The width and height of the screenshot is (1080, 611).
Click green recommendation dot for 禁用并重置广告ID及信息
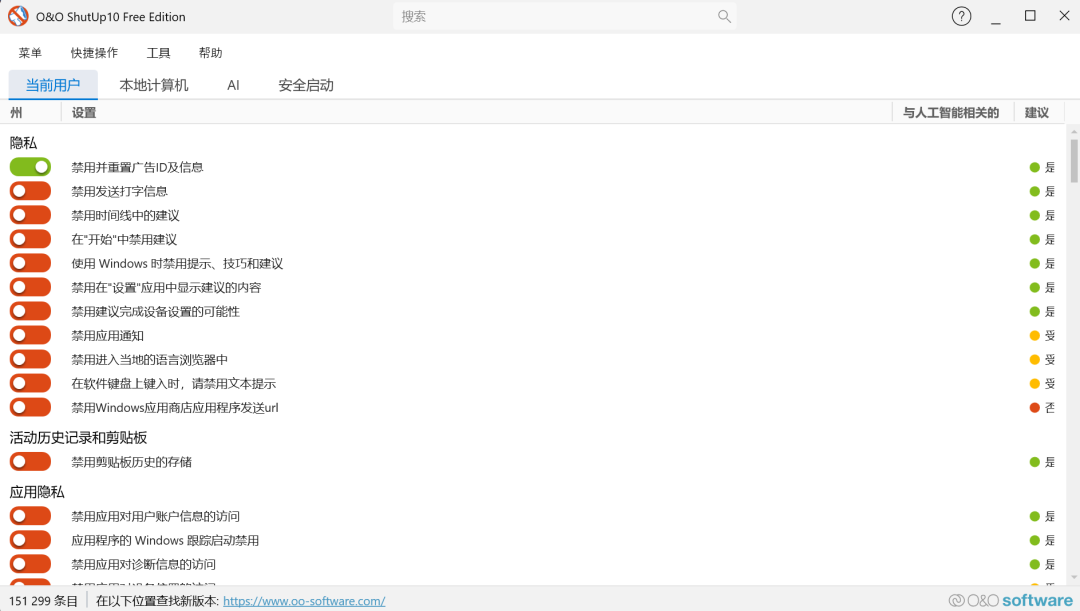[1034, 167]
